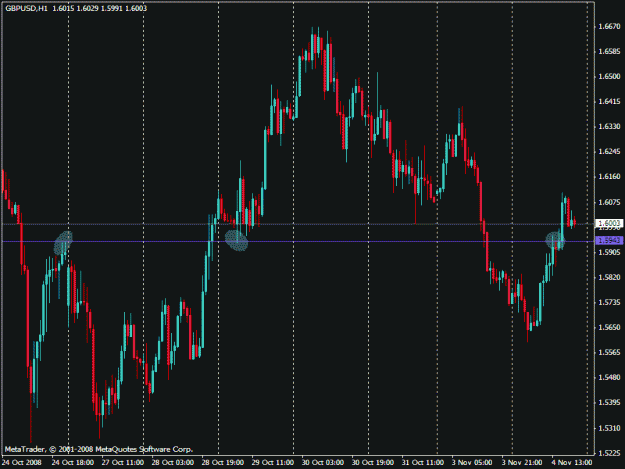This screenshot has height=469, width=625.
Task: Select the purple 1.5943 price level label
Action: tap(609, 241)
